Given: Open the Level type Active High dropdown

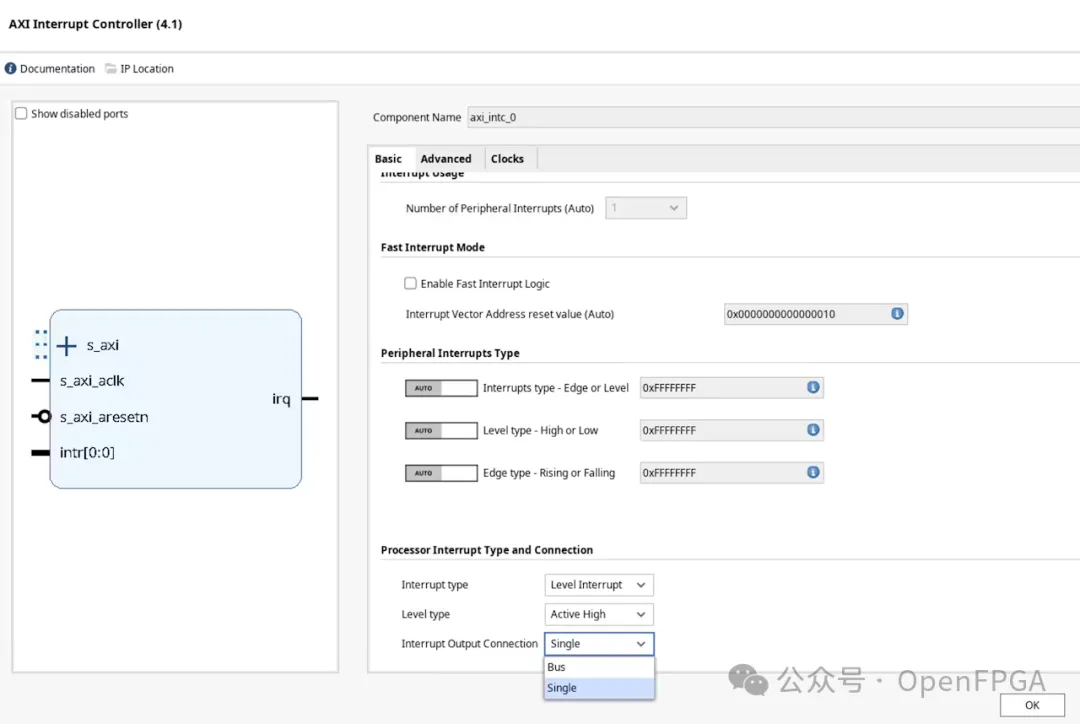Looking at the screenshot, I should click(x=599, y=614).
